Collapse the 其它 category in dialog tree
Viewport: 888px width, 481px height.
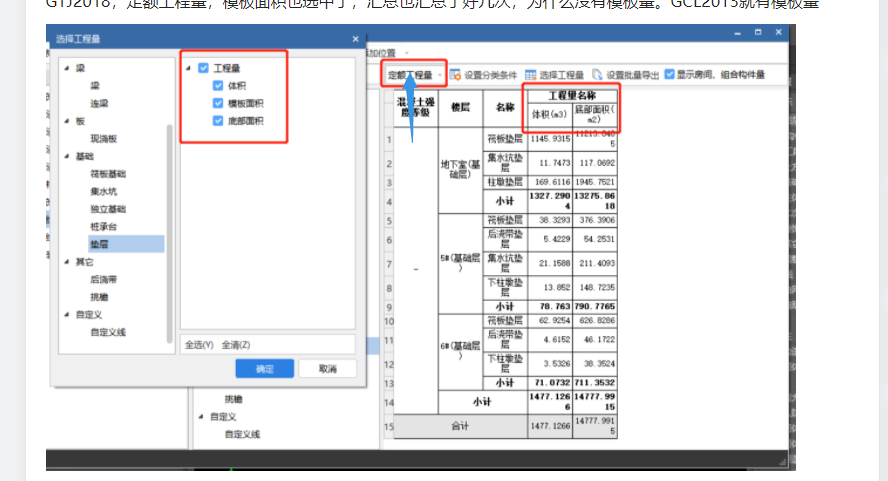pyautogui.click(x=67, y=262)
